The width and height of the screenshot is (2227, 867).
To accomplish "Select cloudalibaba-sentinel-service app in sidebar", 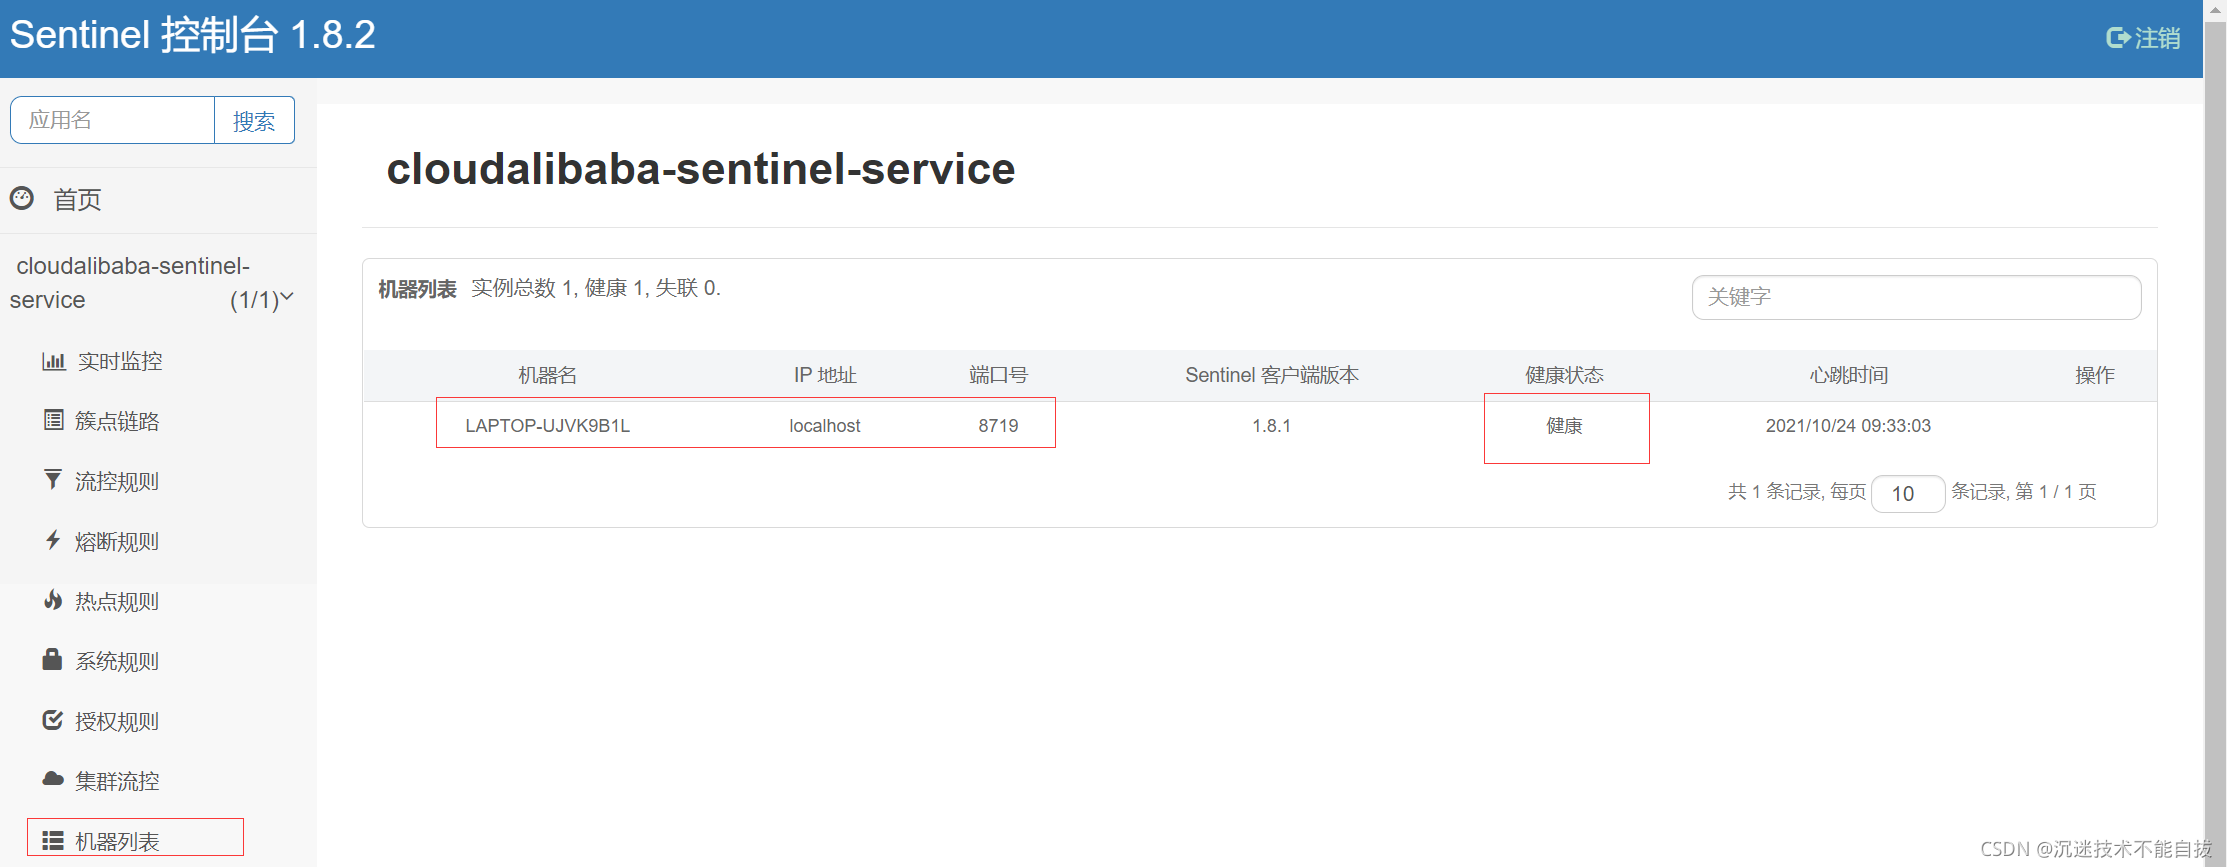I will click(x=150, y=283).
